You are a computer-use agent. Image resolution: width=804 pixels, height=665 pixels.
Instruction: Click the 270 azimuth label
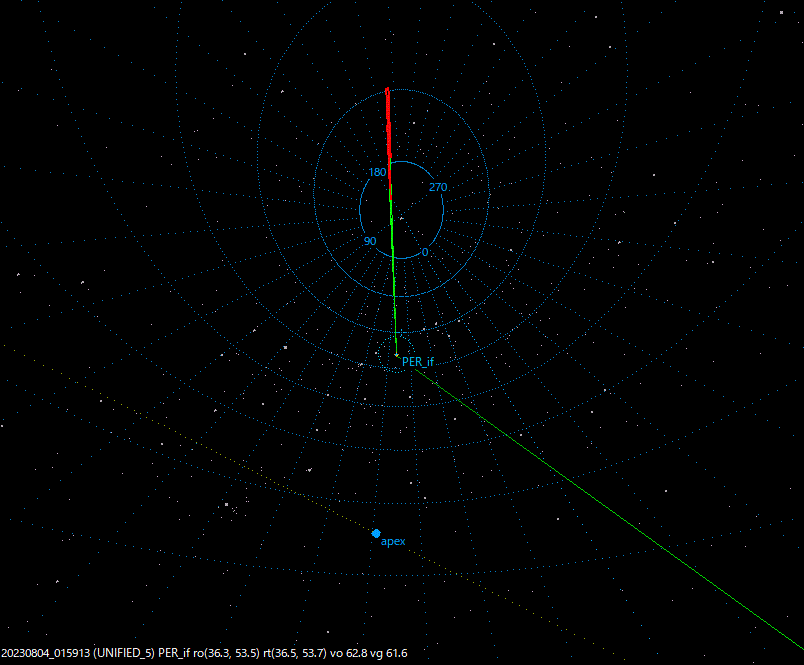(436, 185)
